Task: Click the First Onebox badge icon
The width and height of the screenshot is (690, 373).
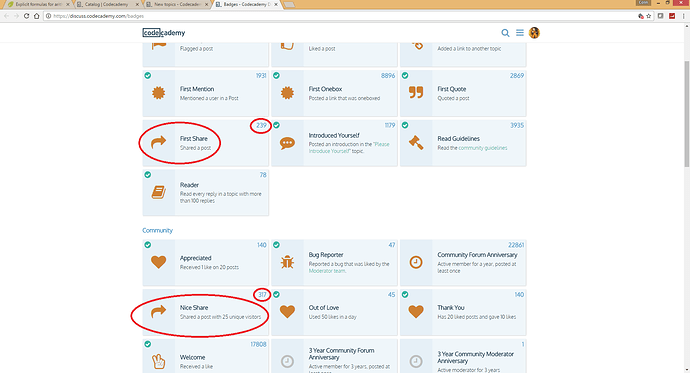Action: pos(287,93)
